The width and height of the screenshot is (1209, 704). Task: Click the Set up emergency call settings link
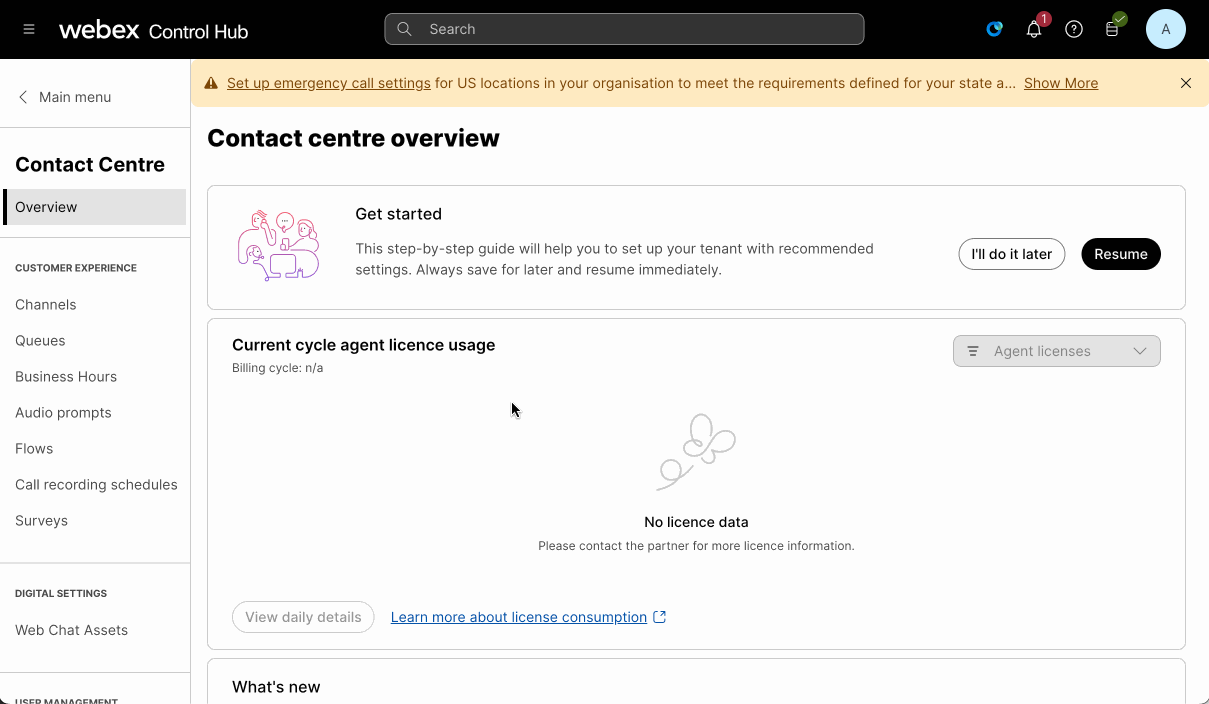pyautogui.click(x=329, y=83)
